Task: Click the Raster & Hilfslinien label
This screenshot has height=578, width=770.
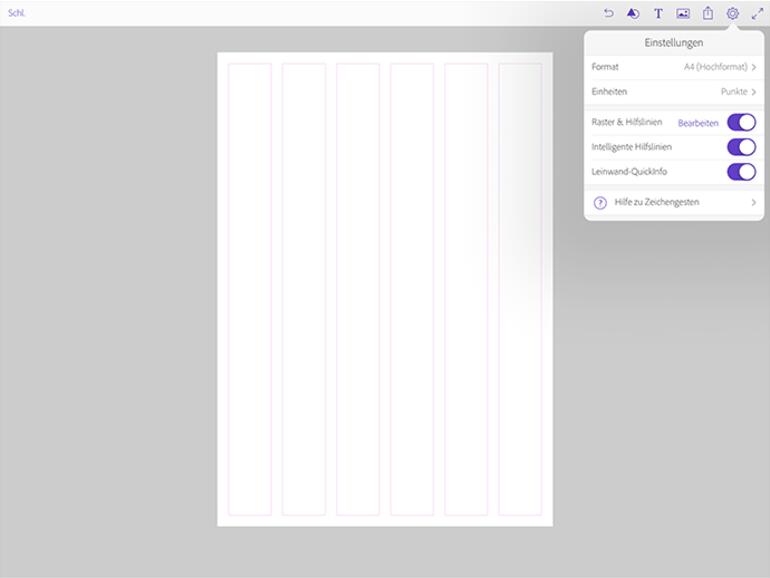Action: (627, 122)
